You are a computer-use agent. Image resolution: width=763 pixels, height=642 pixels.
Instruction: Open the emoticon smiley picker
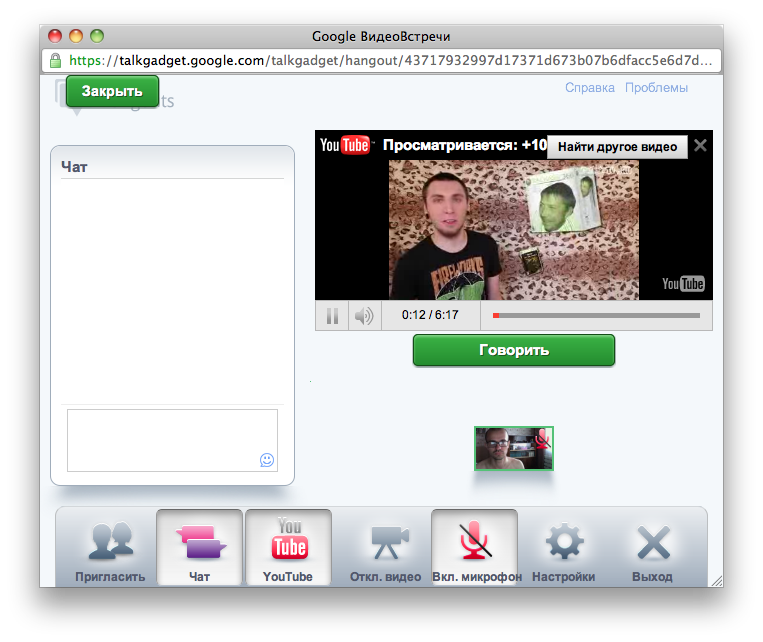click(x=267, y=460)
